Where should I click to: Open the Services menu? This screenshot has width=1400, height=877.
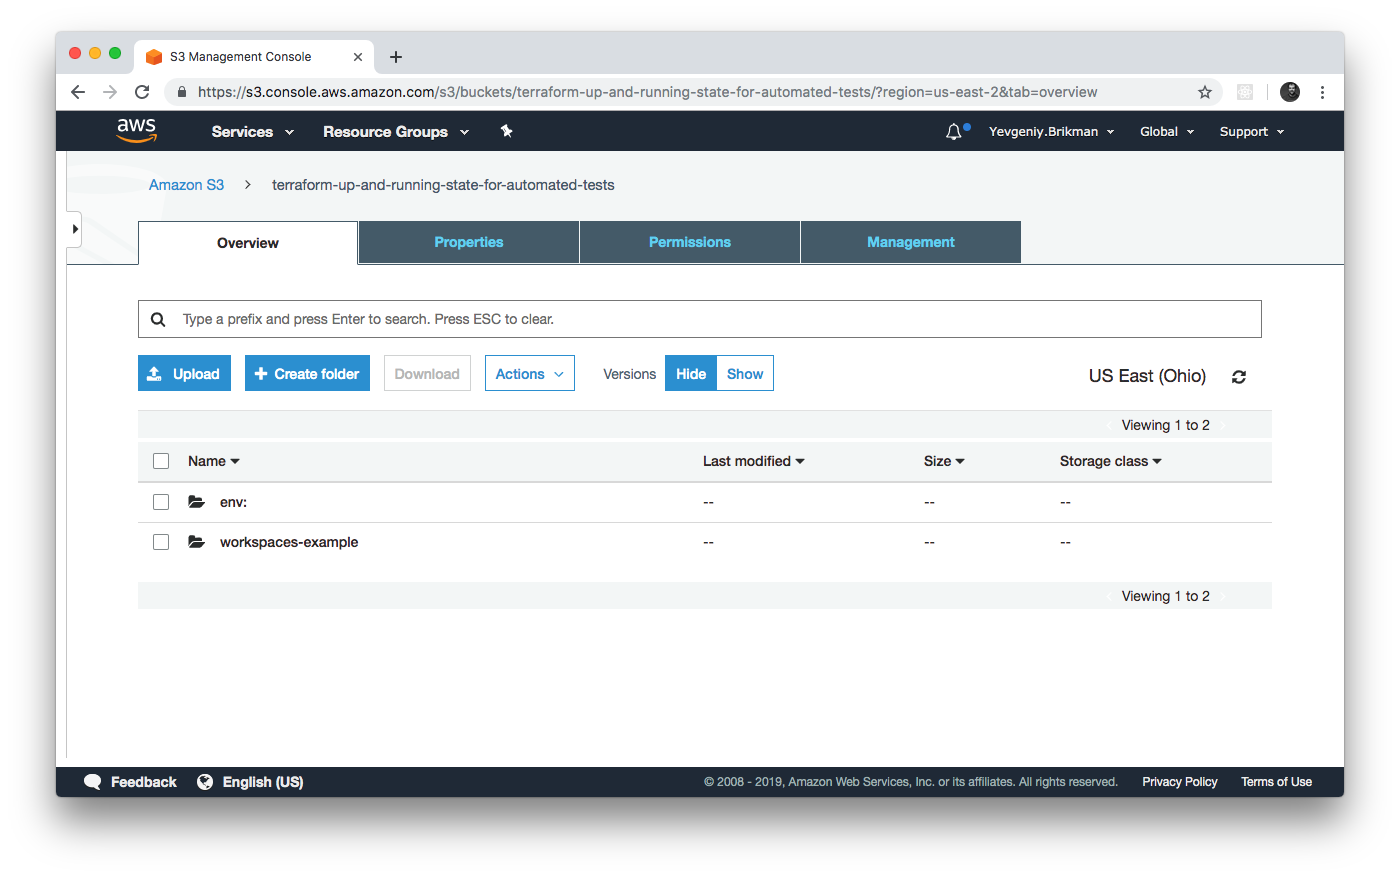click(x=252, y=132)
